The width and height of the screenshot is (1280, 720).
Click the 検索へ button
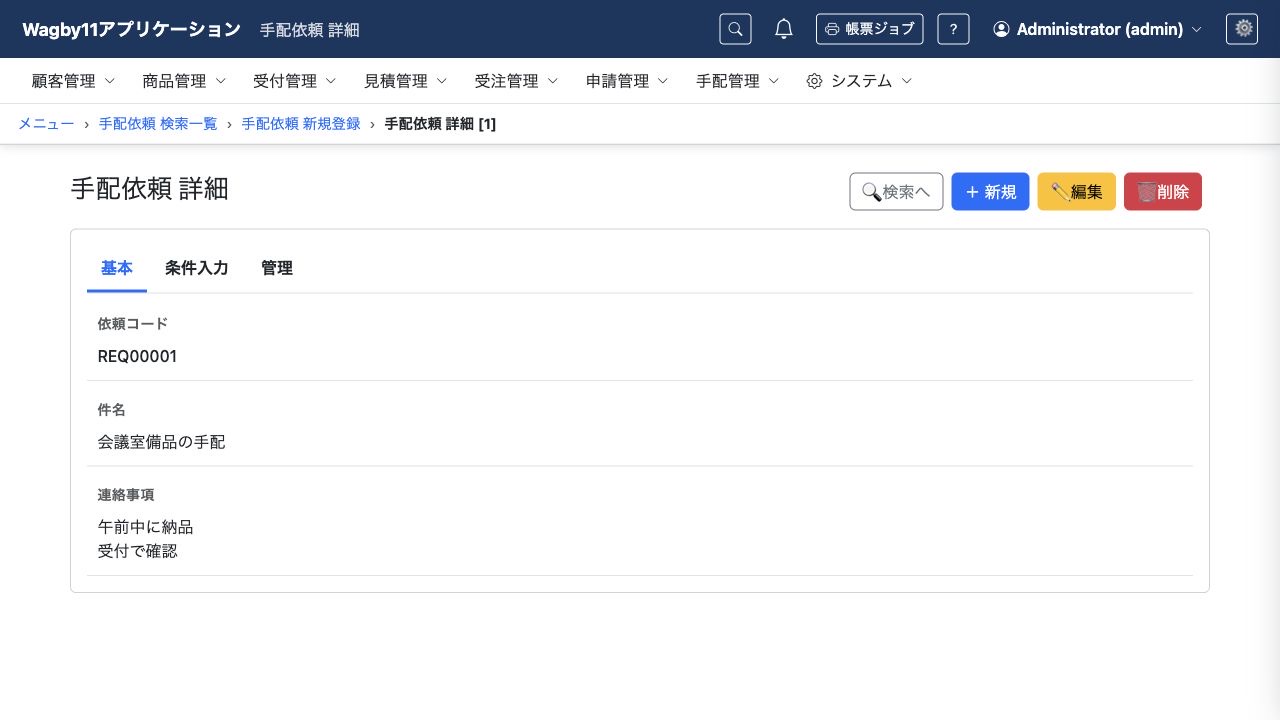tap(896, 192)
